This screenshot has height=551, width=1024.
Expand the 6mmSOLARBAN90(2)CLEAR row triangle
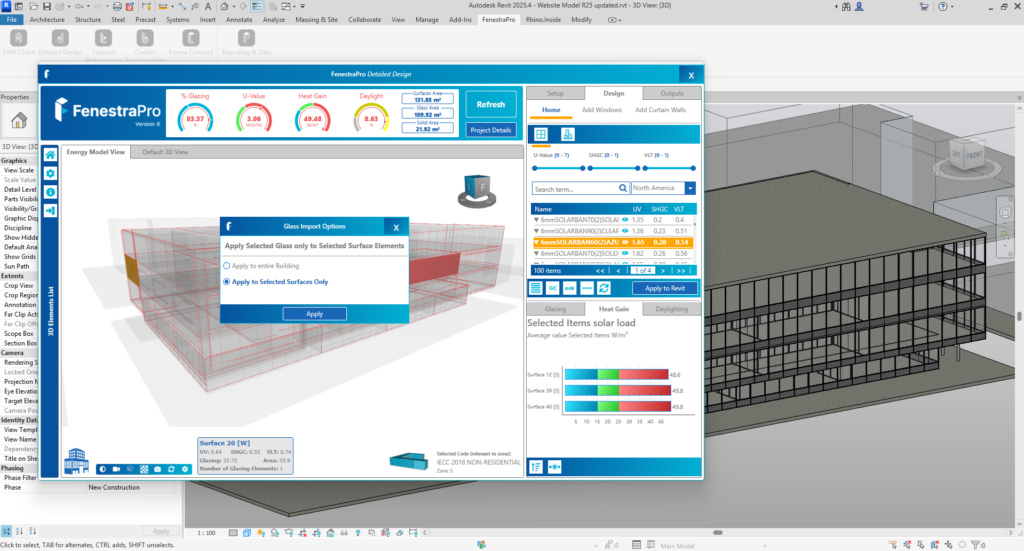(x=536, y=231)
